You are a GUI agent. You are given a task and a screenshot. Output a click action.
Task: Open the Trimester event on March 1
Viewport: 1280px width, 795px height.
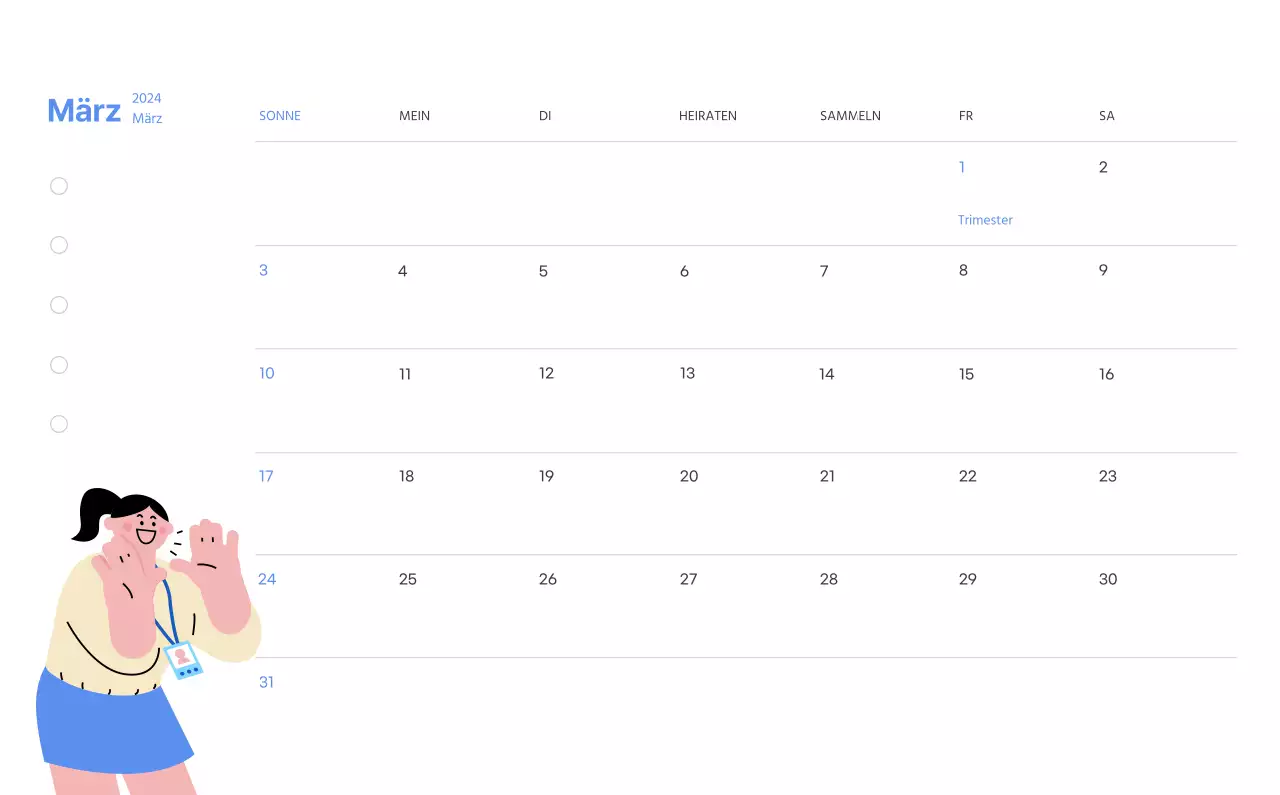[x=985, y=219]
